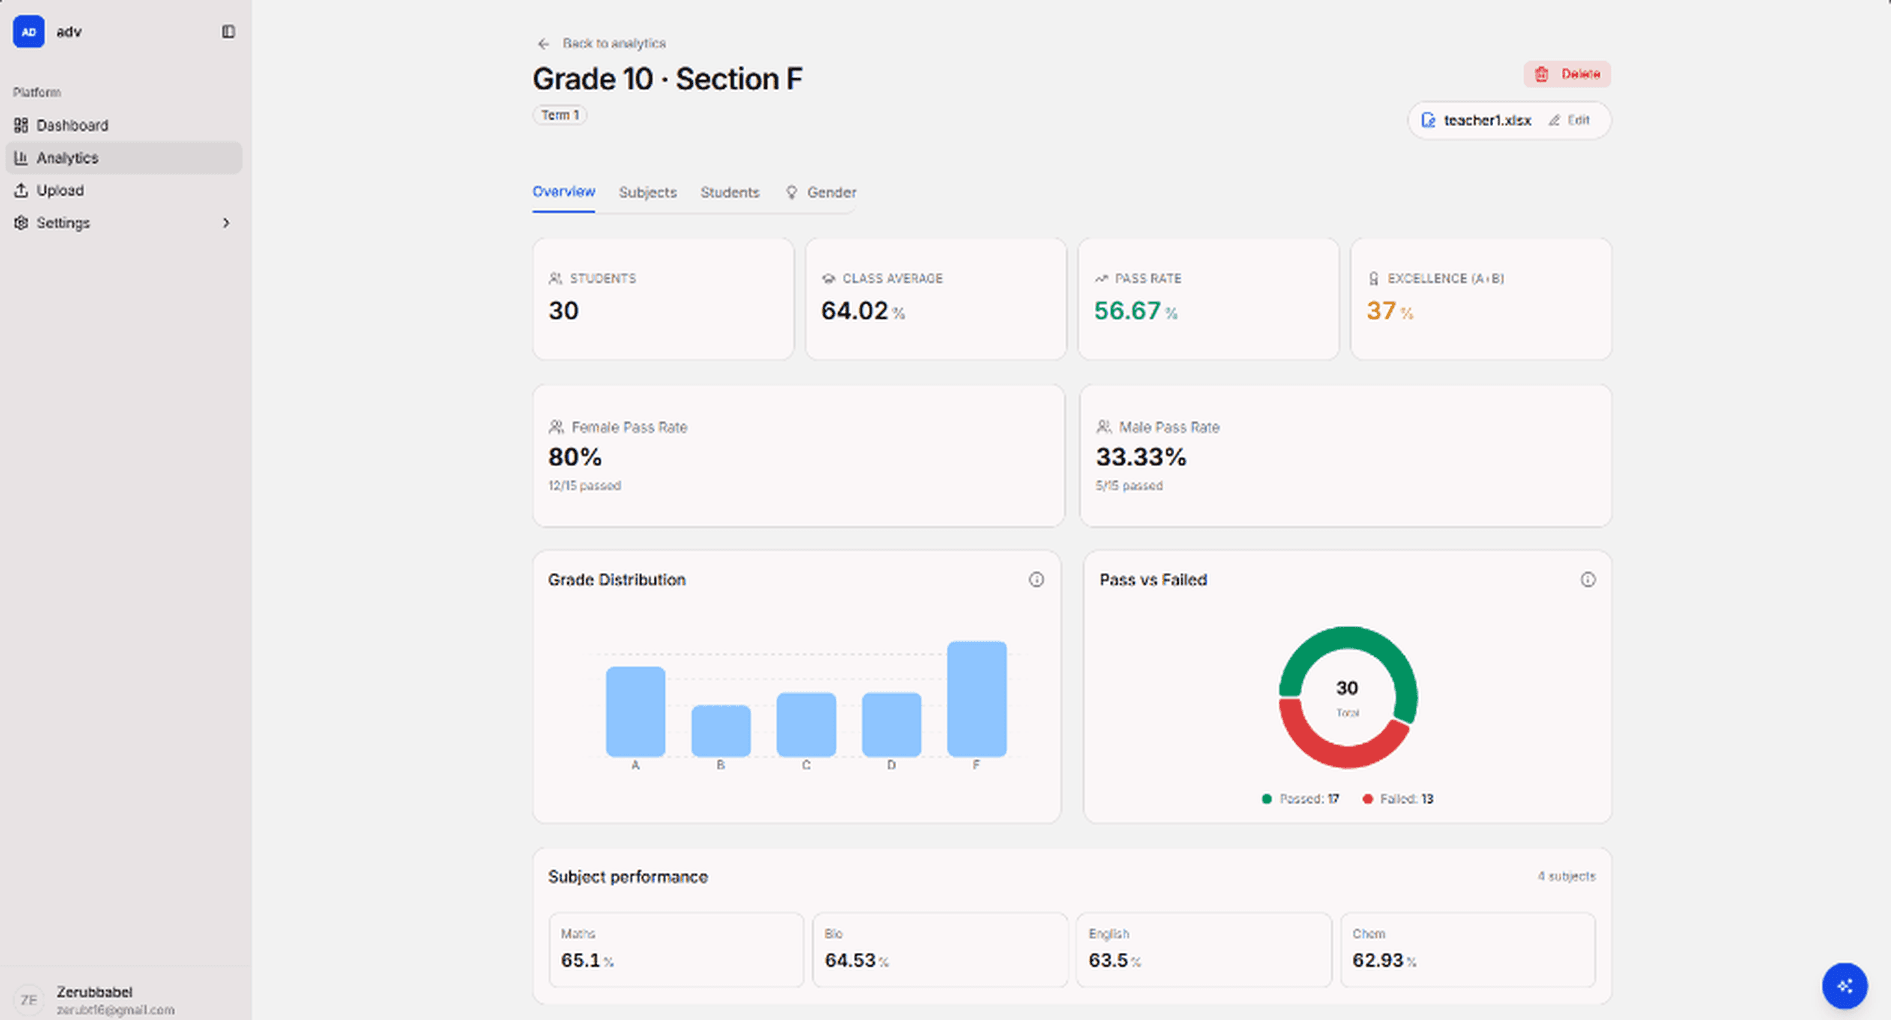Open the Chem subject card

(1468, 950)
